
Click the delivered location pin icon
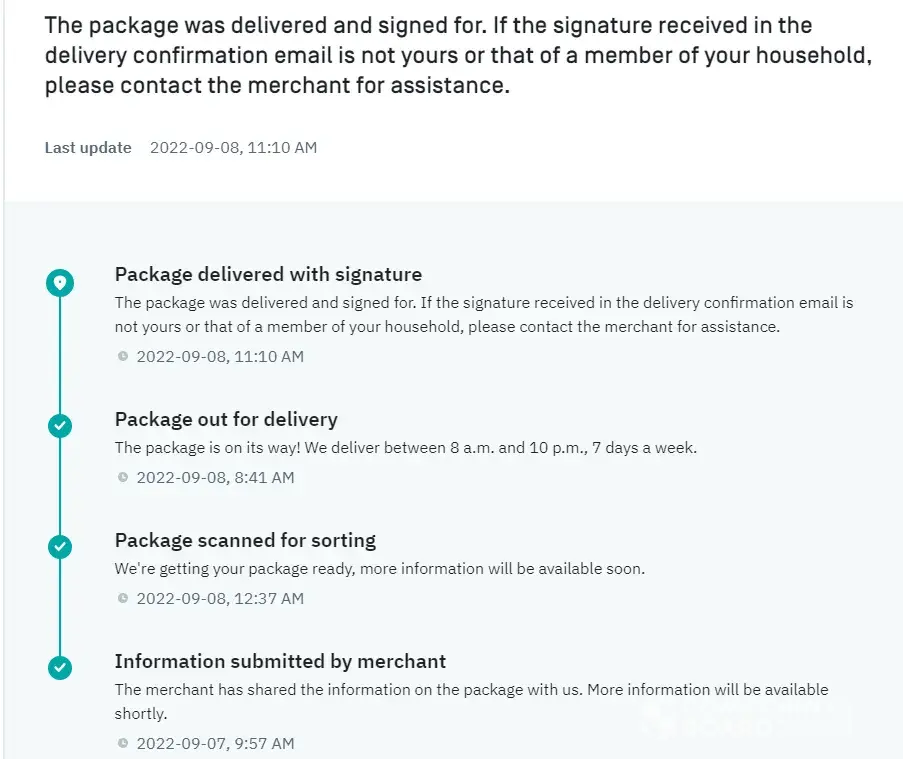click(x=60, y=284)
